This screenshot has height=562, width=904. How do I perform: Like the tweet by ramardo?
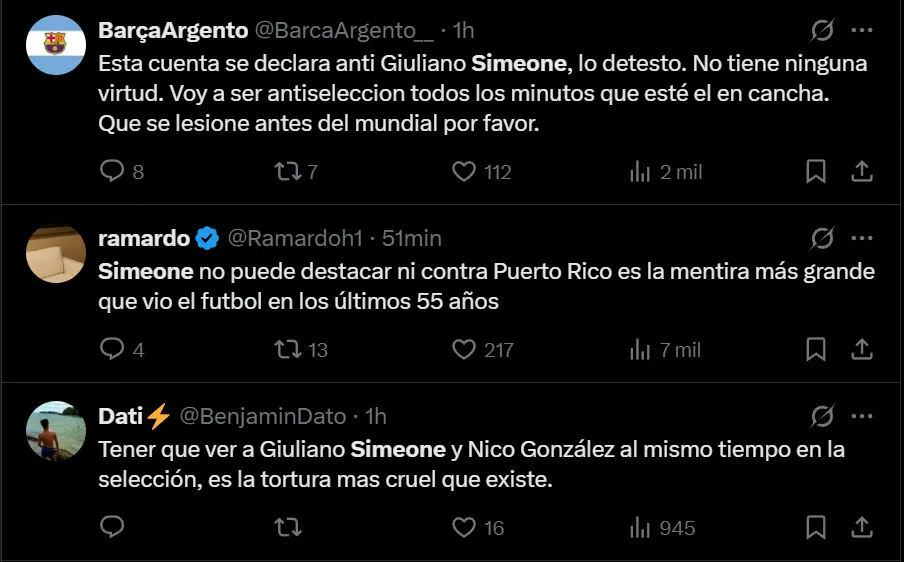coord(463,350)
